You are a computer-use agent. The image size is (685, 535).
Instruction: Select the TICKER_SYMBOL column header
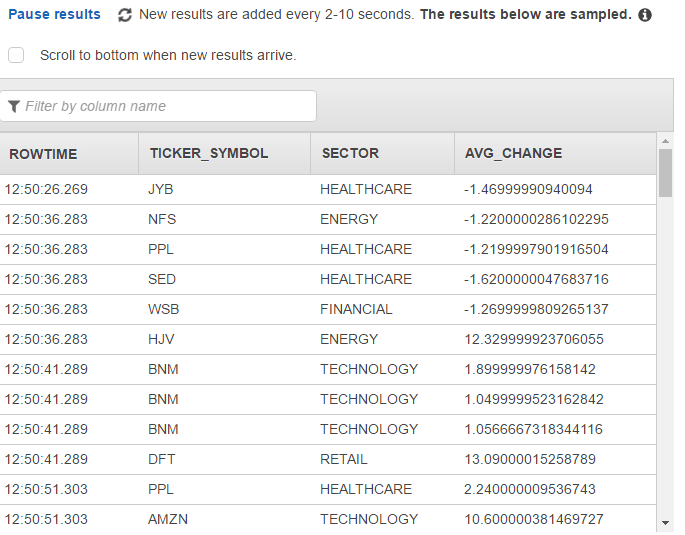pyautogui.click(x=225, y=154)
